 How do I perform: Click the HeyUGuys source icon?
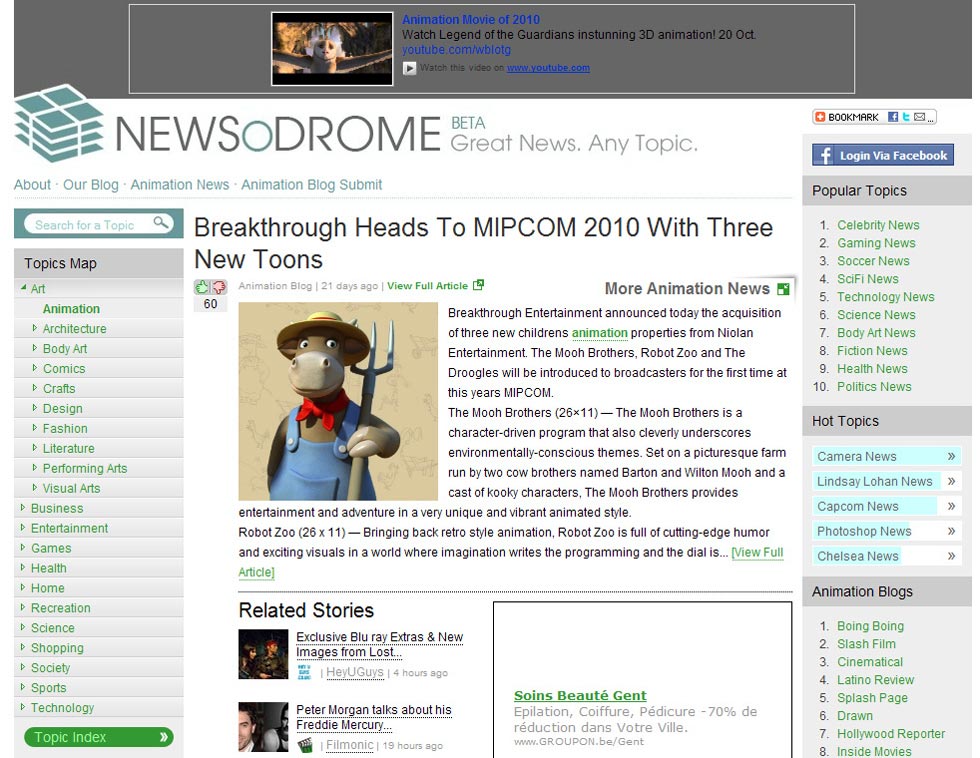coord(304,672)
